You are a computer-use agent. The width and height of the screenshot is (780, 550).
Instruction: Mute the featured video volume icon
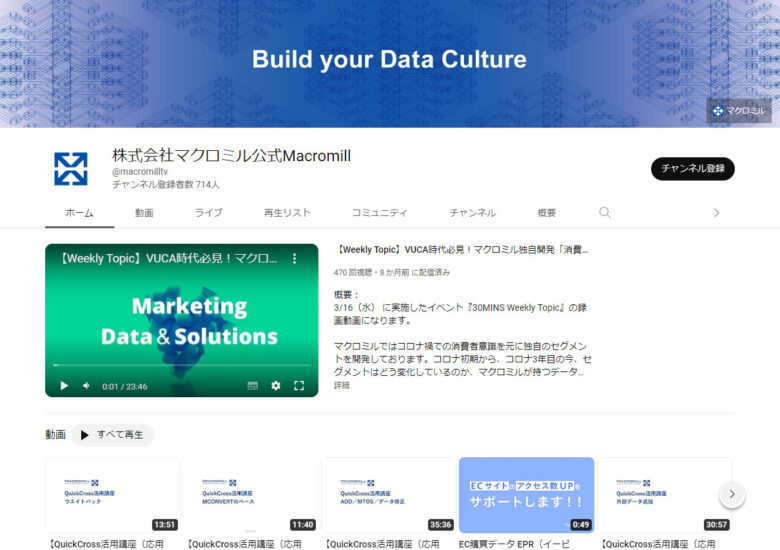point(87,386)
